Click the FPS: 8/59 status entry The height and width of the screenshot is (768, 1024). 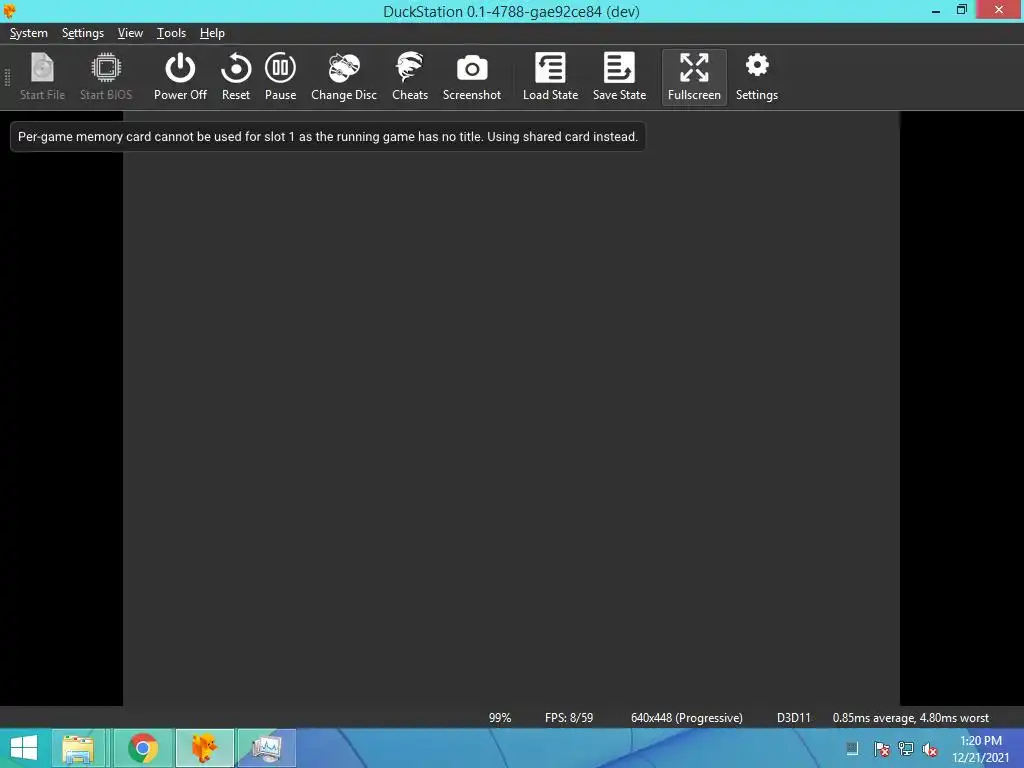pyautogui.click(x=569, y=718)
